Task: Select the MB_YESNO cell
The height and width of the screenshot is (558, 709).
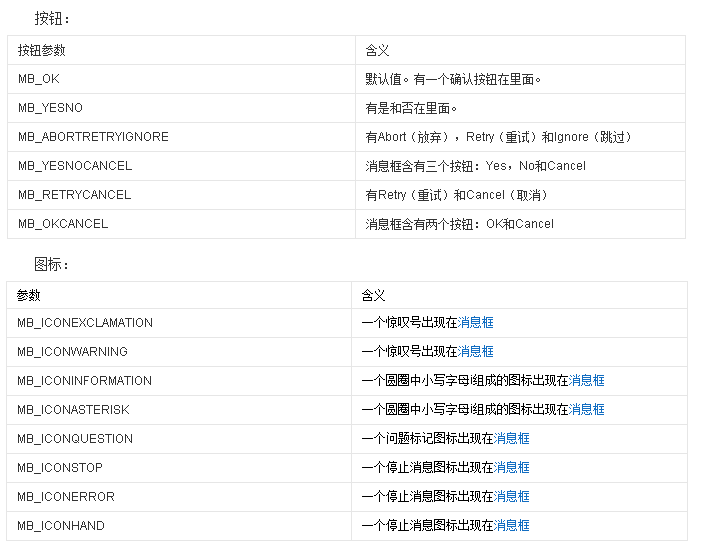Action: [x=181, y=108]
